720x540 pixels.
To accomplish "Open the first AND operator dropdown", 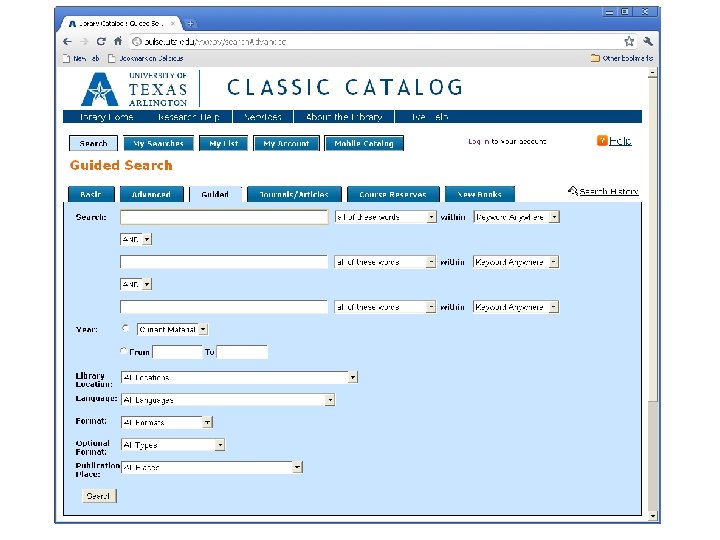I will [x=136, y=239].
